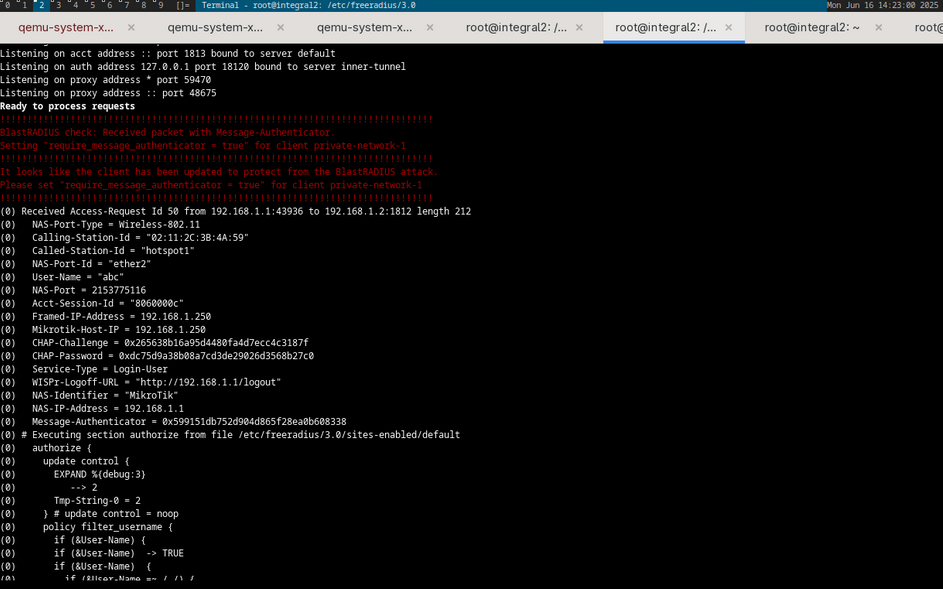Close the third qemu-system-x tab
This screenshot has width=943, height=589.
(429, 28)
